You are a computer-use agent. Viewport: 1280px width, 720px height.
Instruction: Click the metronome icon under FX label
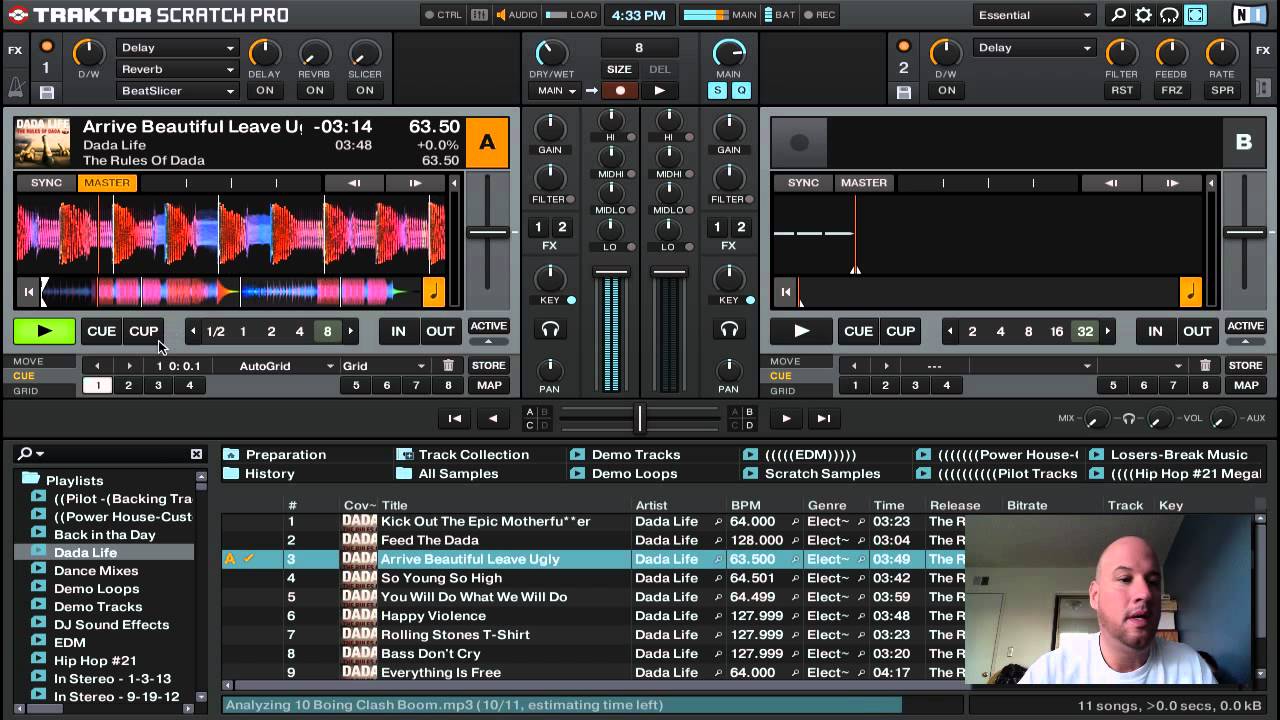pos(15,88)
